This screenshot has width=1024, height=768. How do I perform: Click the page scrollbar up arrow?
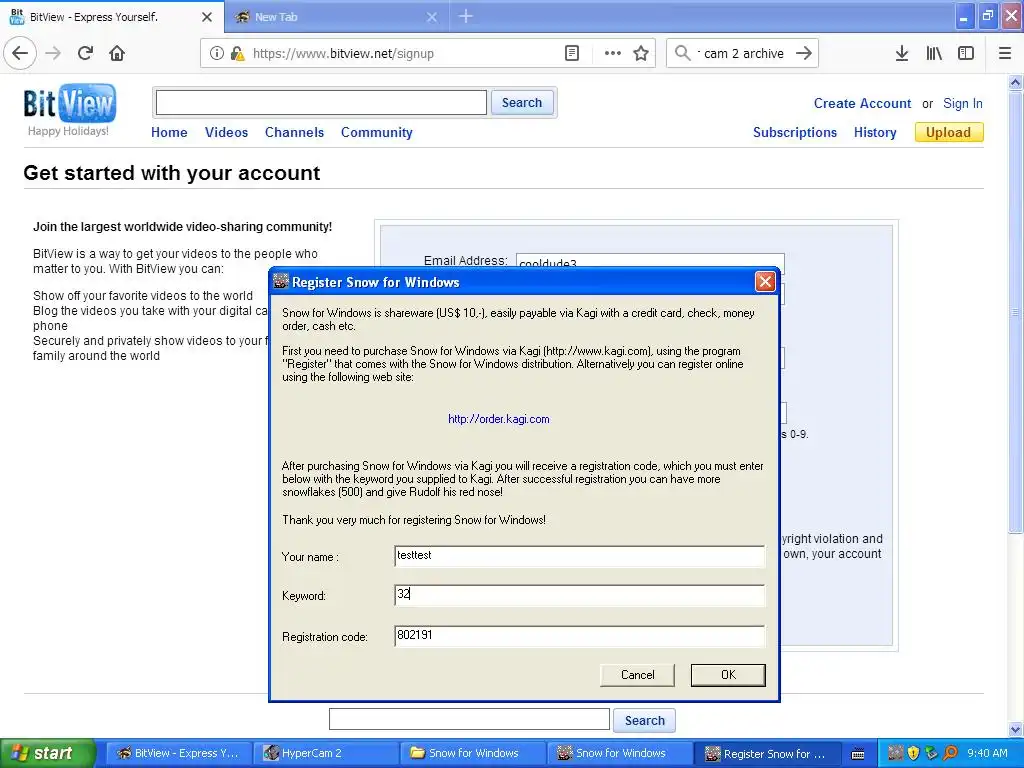point(1016,82)
